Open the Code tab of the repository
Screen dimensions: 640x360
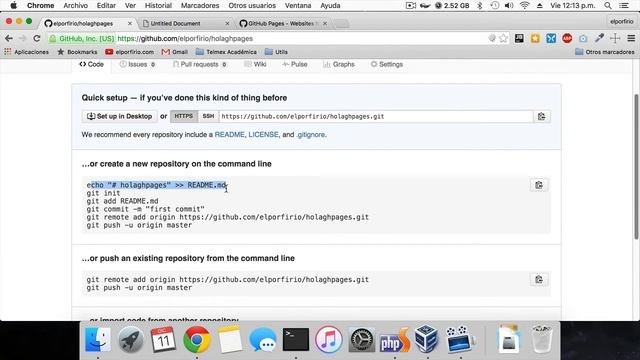click(91, 64)
